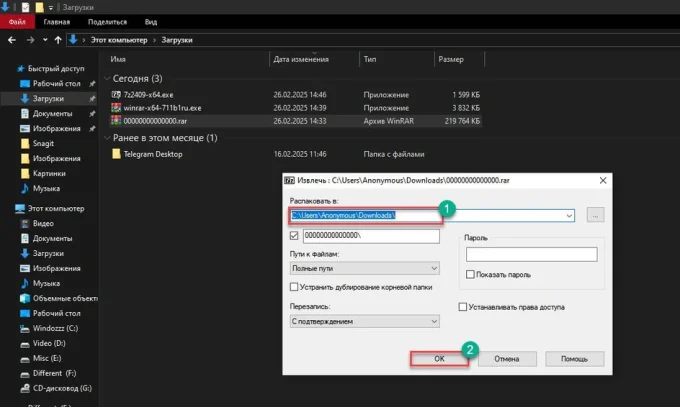Open the Snagit folder in sidebar
This screenshot has height=407, width=680.
(x=43, y=144)
